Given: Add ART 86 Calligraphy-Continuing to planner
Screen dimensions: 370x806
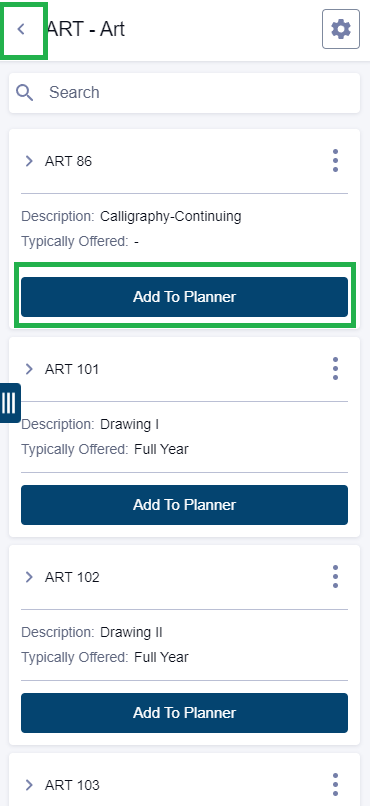Looking at the screenshot, I should [x=184, y=297].
